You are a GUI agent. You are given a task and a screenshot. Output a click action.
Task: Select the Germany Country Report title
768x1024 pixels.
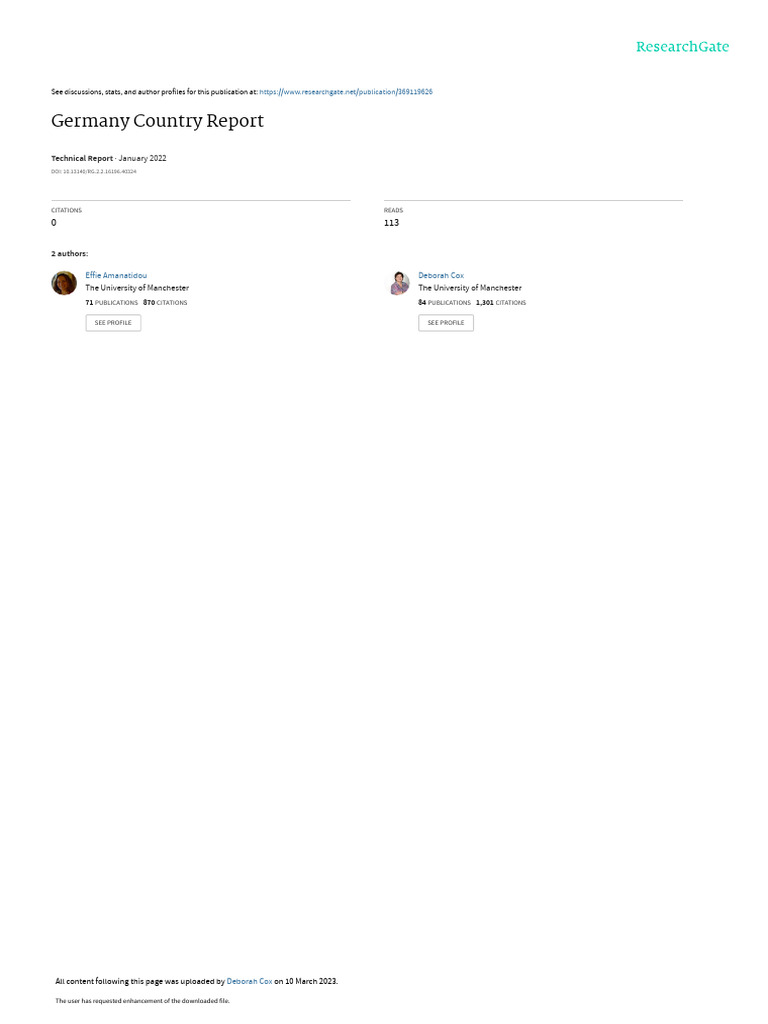click(x=157, y=121)
